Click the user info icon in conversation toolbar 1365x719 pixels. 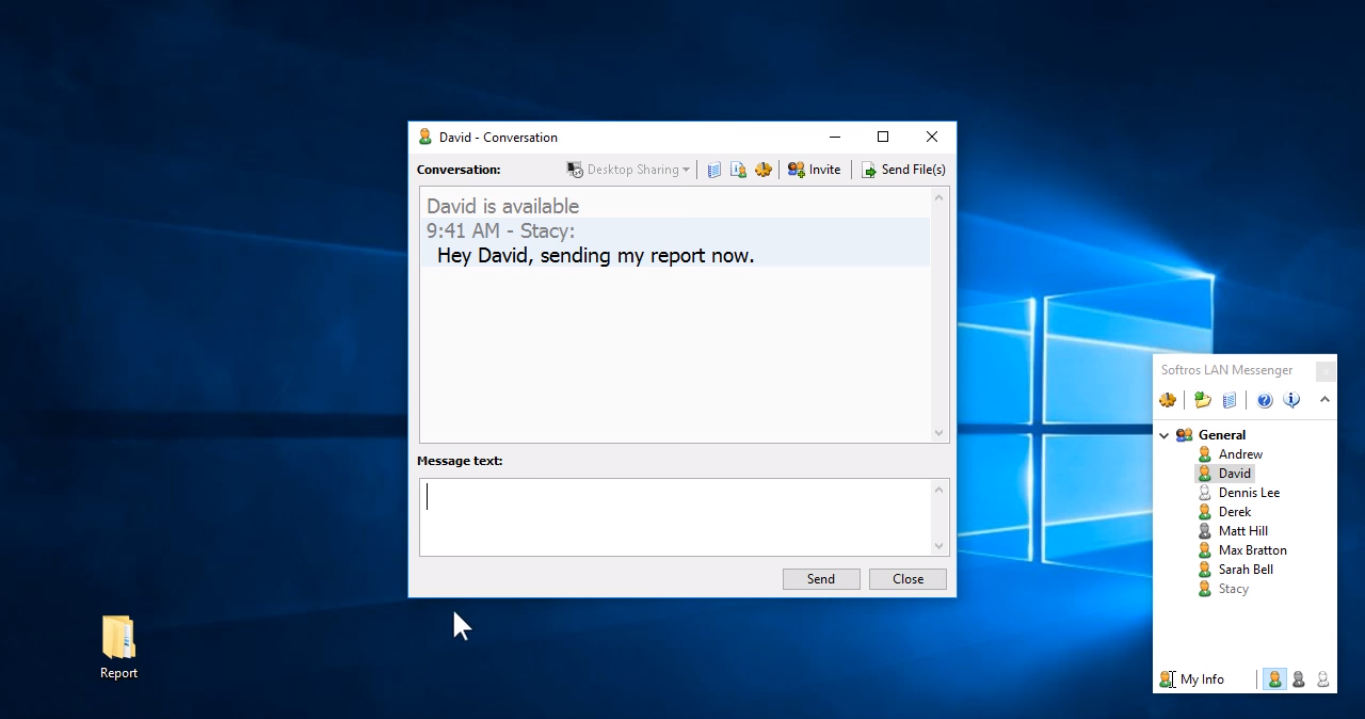[x=738, y=170]
